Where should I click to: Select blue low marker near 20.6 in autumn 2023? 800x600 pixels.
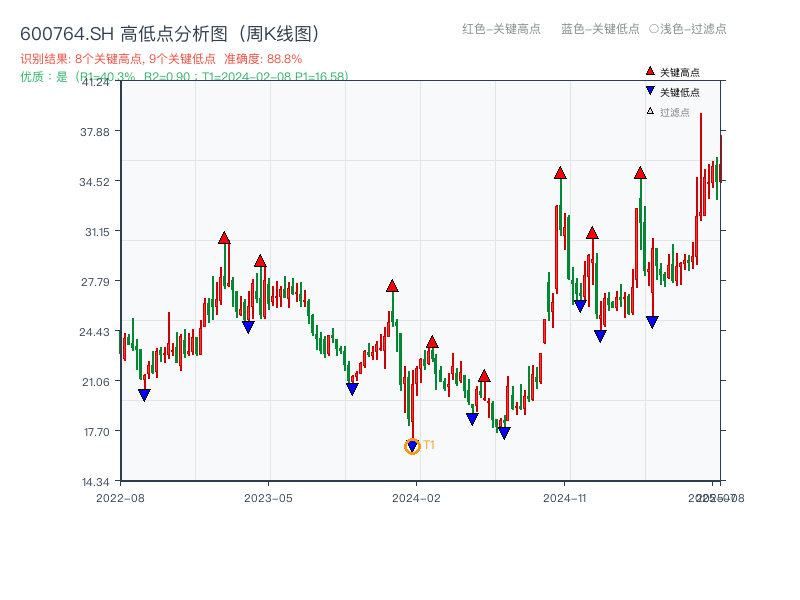(x=352, y=389)
